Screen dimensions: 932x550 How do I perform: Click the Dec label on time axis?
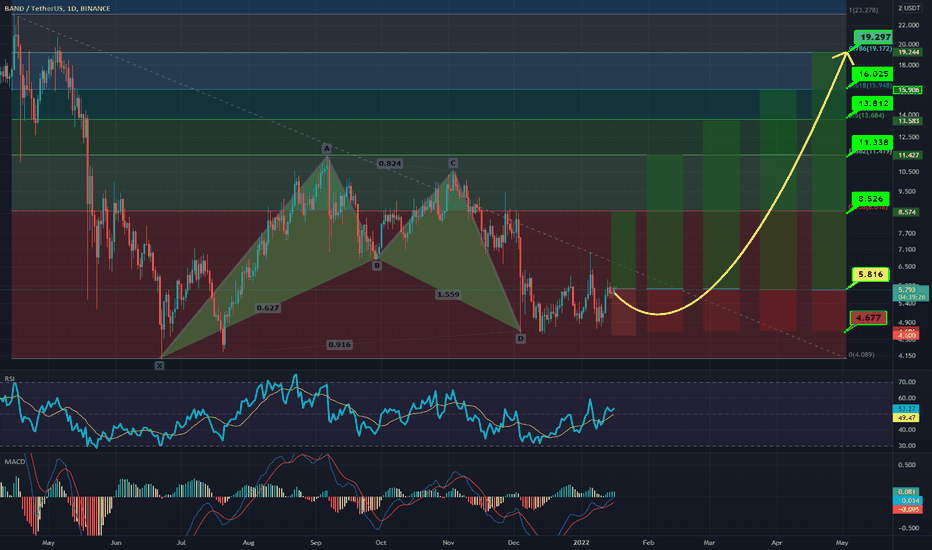[514, 543]
